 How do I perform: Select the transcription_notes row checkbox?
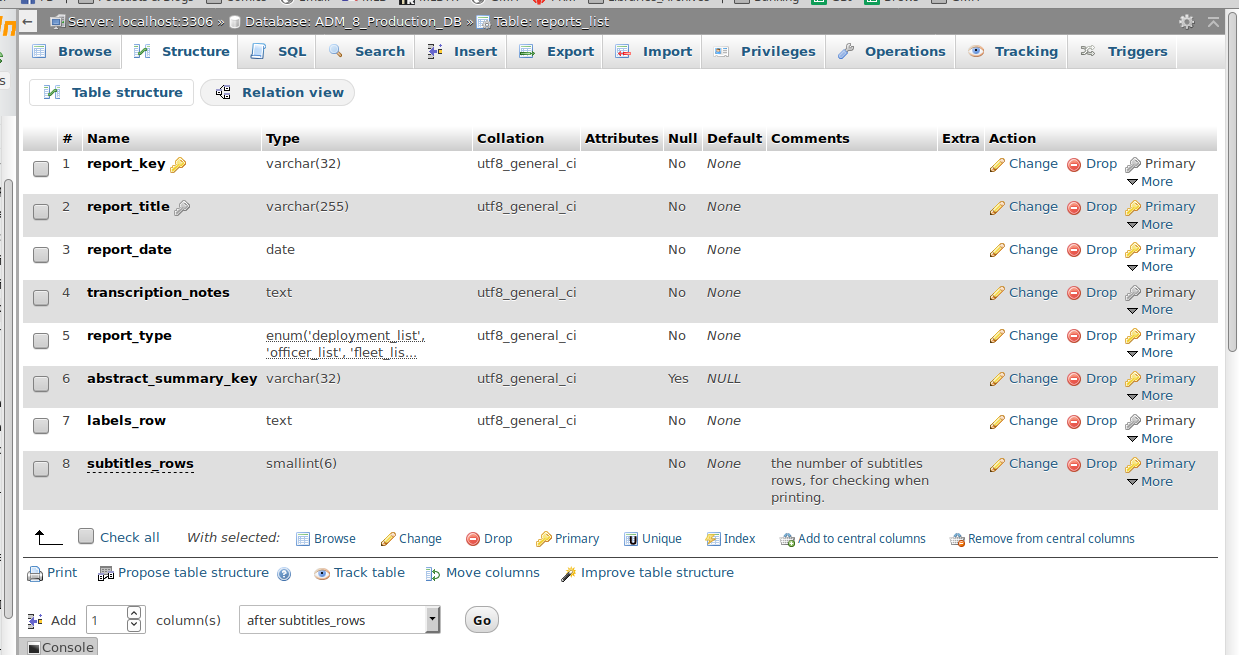point(41,298)
